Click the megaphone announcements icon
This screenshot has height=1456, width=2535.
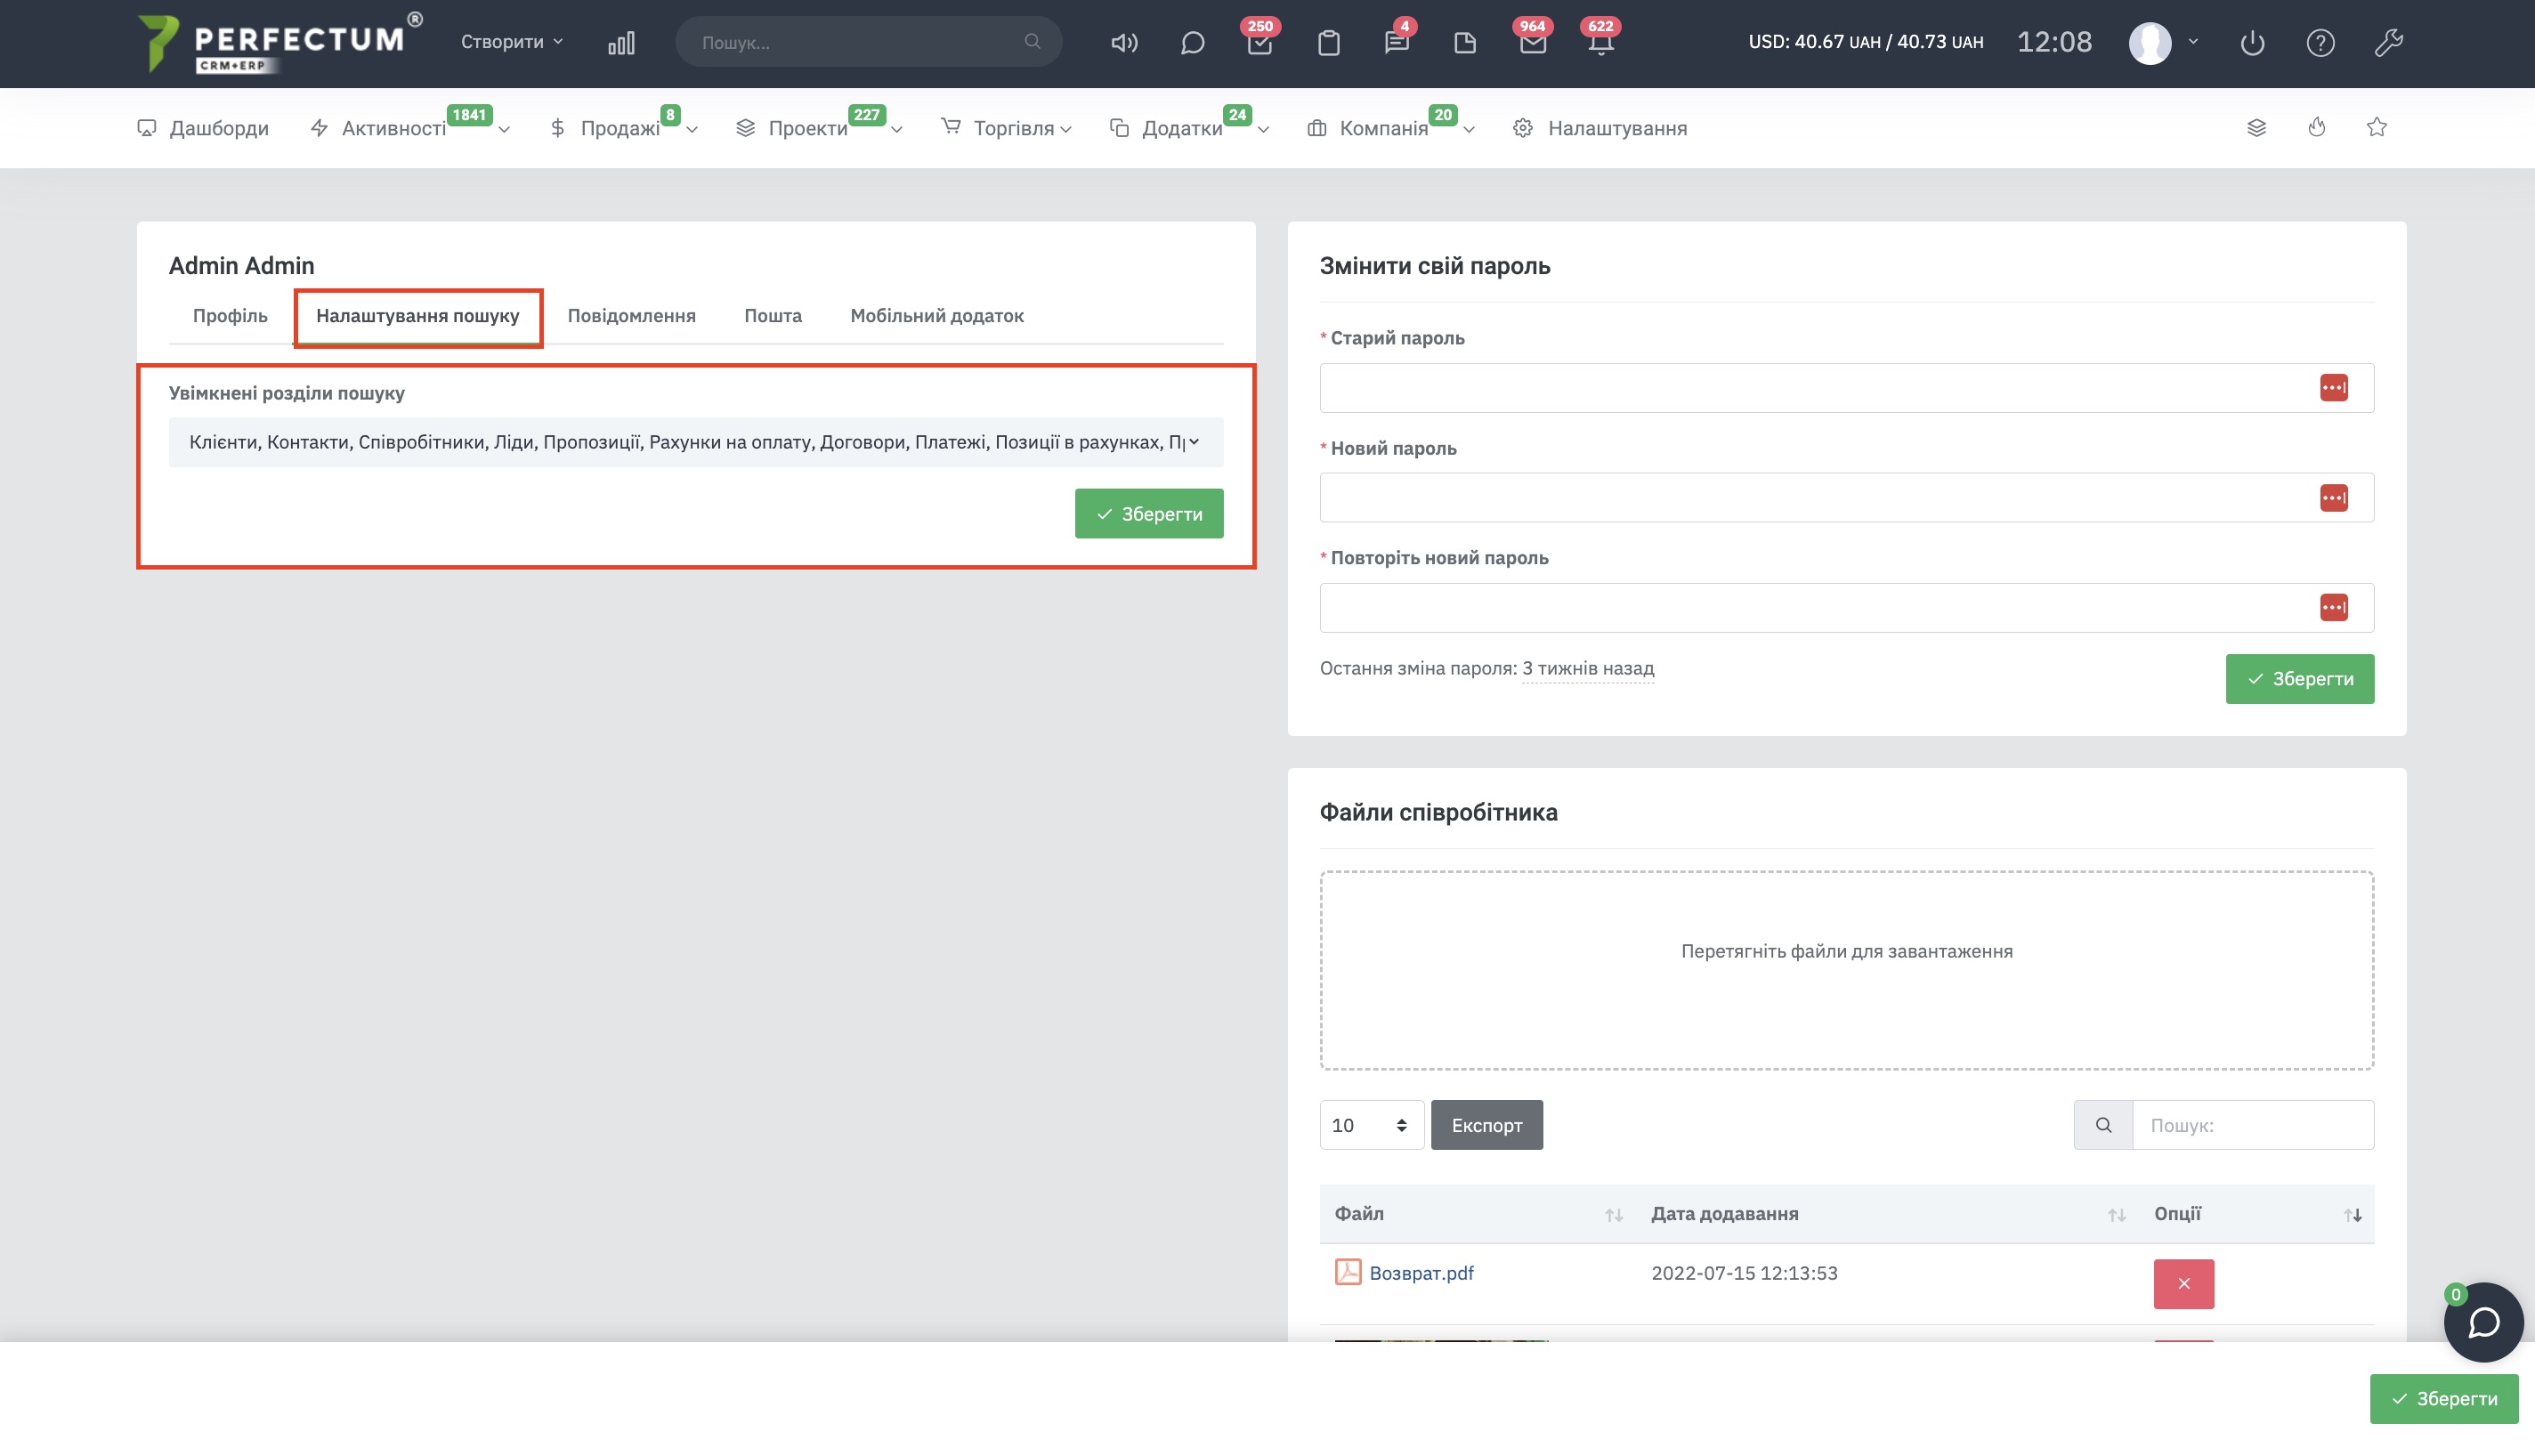1124,43
